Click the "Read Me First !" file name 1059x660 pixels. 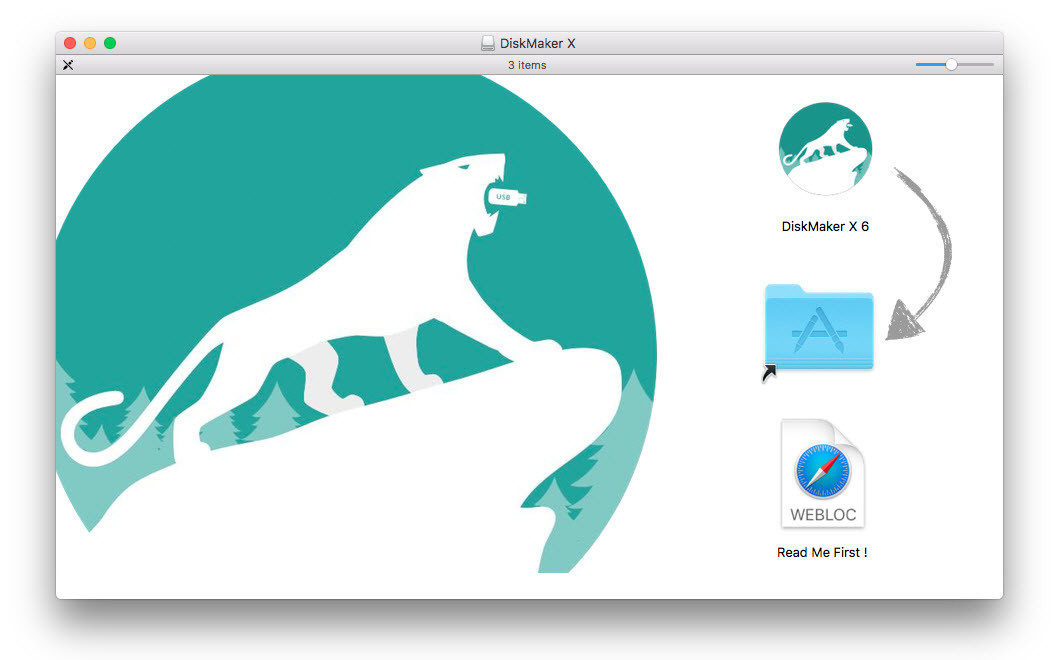[x=822, y=553]
